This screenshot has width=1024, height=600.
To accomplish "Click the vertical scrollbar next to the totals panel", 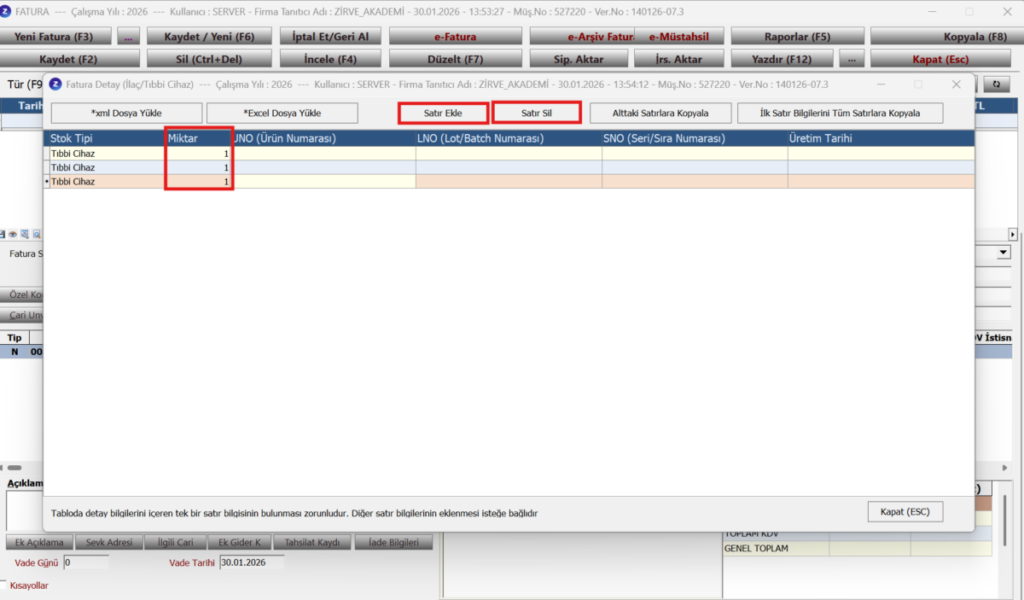I will point(1004,519).
